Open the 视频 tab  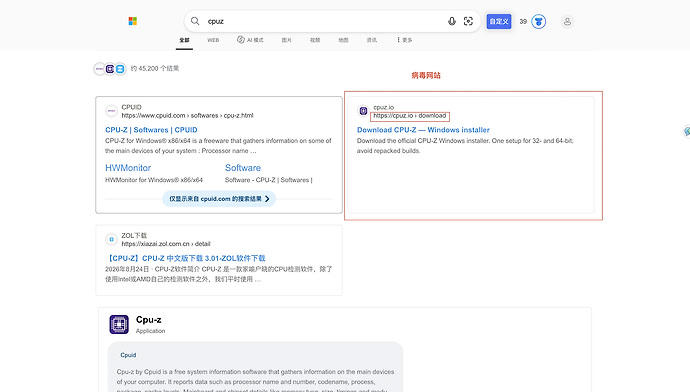(315, 40)
